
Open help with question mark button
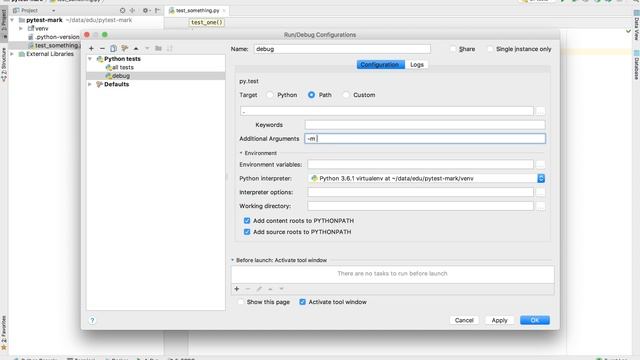point(92,320)
